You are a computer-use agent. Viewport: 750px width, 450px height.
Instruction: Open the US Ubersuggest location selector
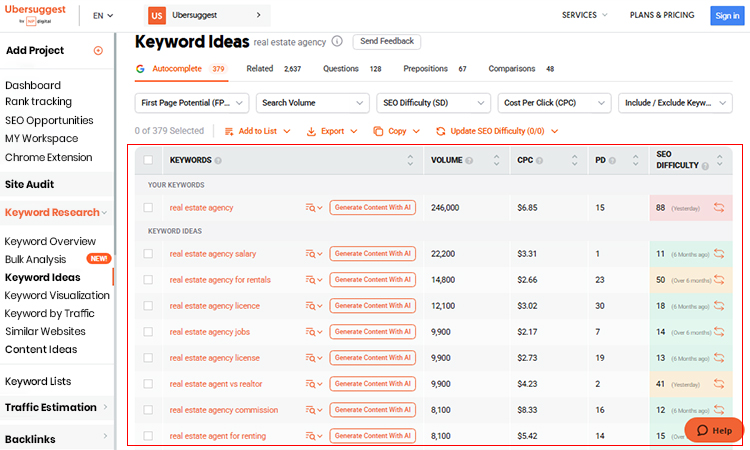207,15
